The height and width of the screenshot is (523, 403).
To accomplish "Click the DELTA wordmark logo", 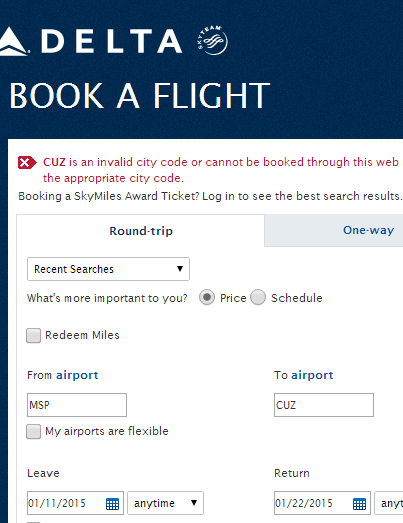I will pos(111,41).
